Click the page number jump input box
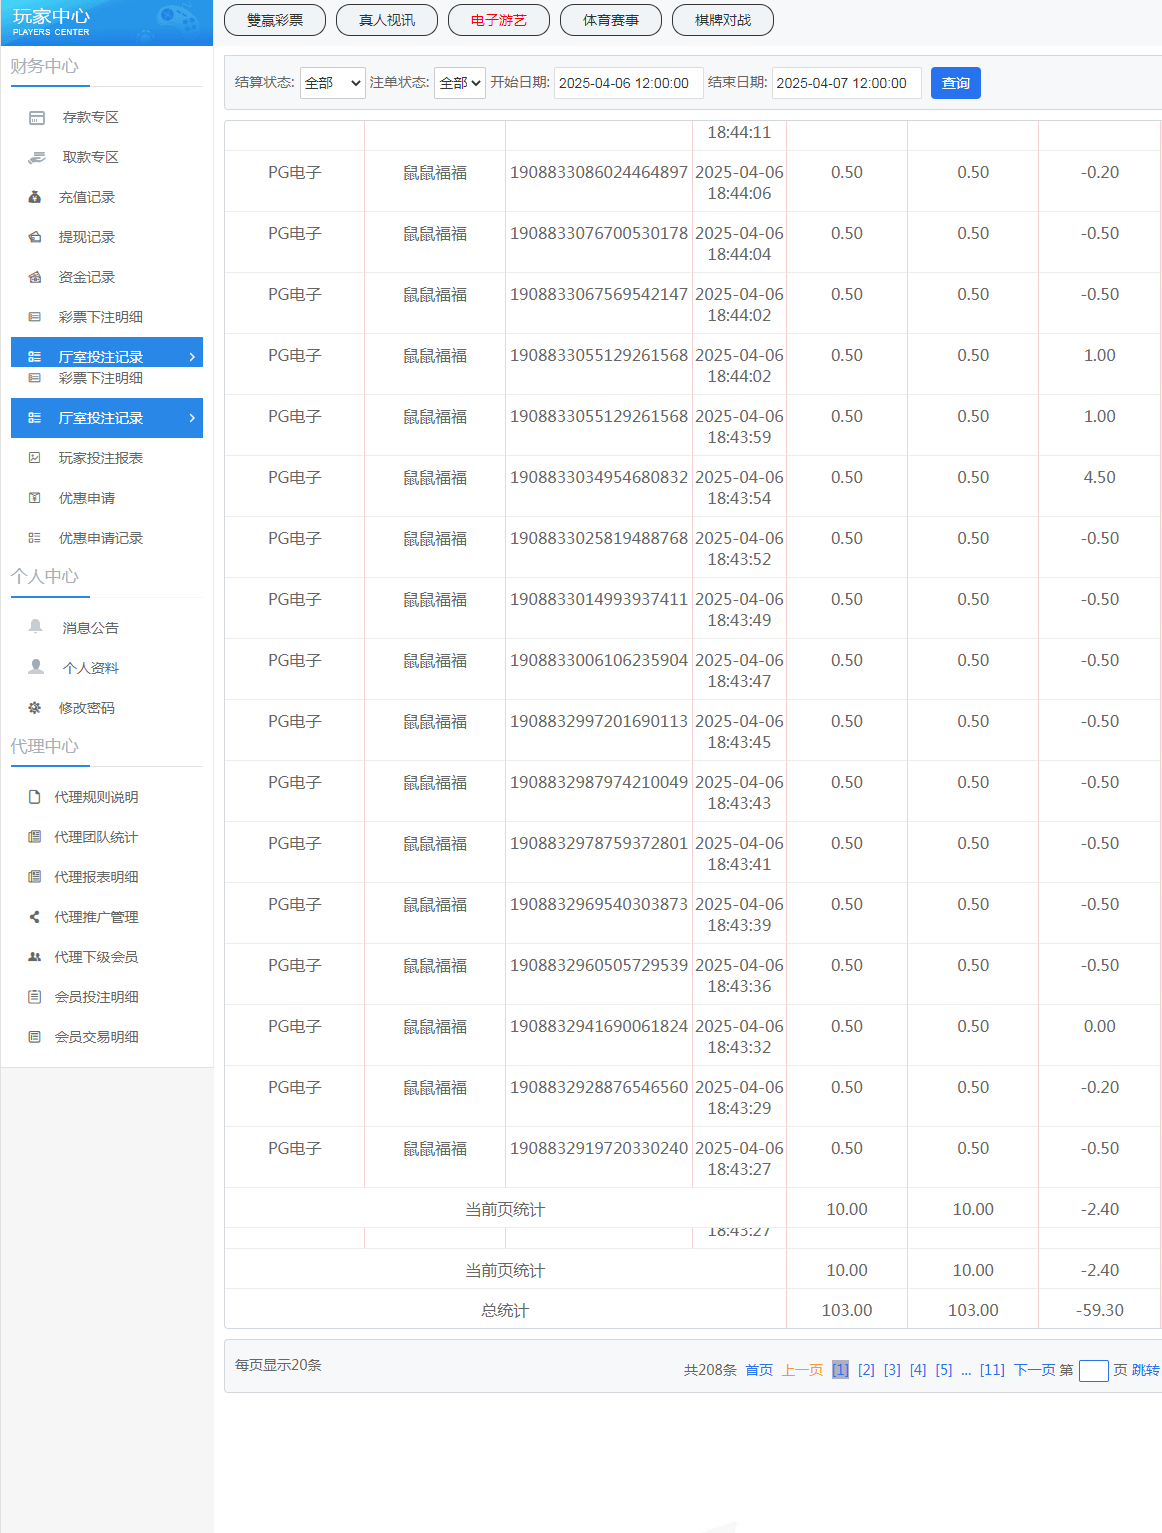Image resolution: width=1162 pixels, height=1533 pixels. click(1093, 1371)
